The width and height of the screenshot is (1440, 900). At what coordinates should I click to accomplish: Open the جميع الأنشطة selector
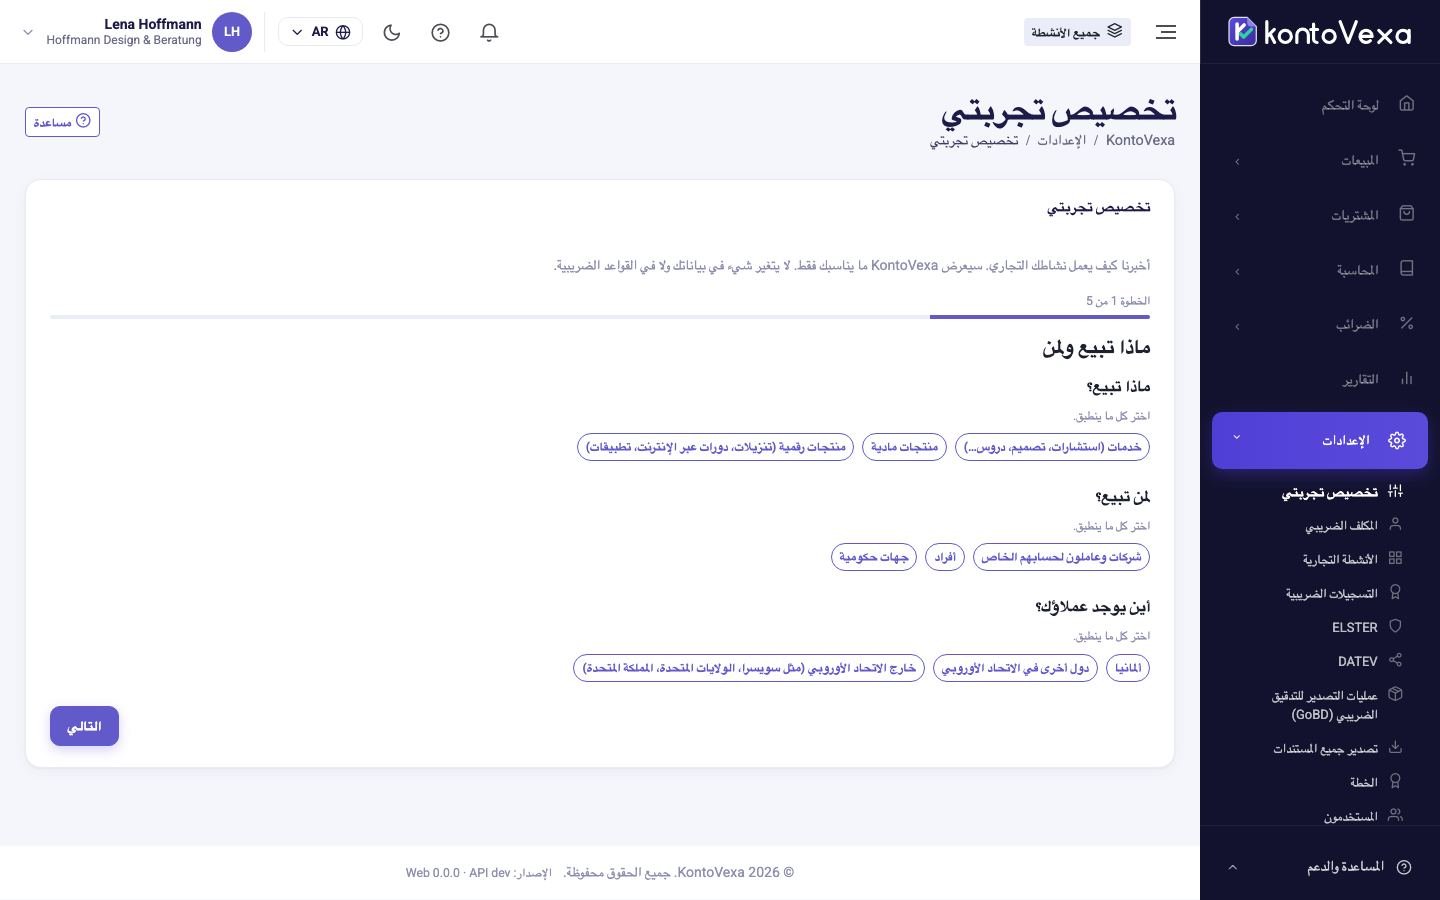pyautogui.click(x=1077, y=32)
